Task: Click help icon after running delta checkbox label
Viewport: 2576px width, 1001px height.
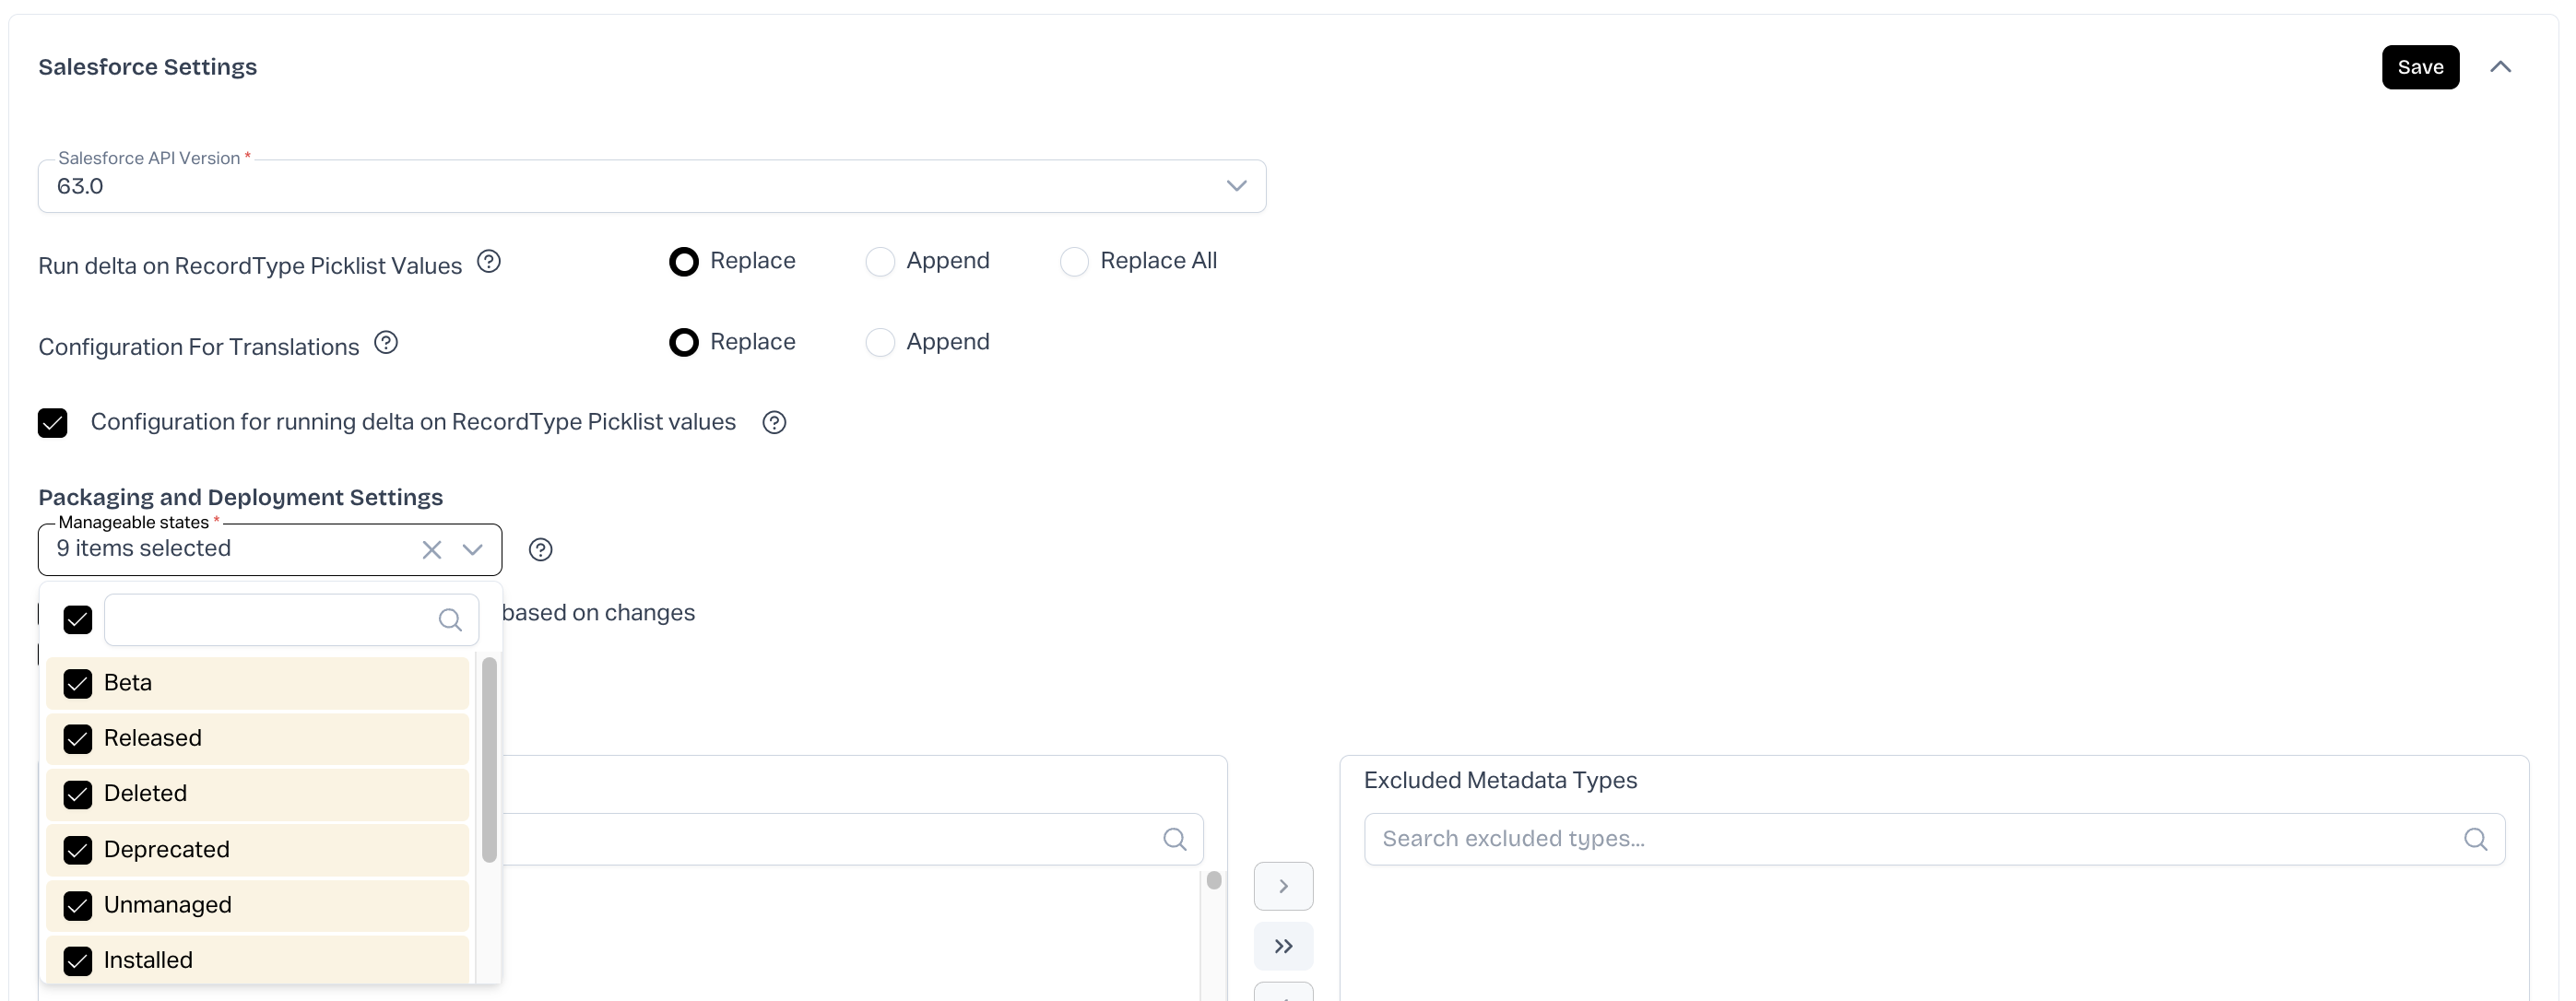Action: pos(774,423)
